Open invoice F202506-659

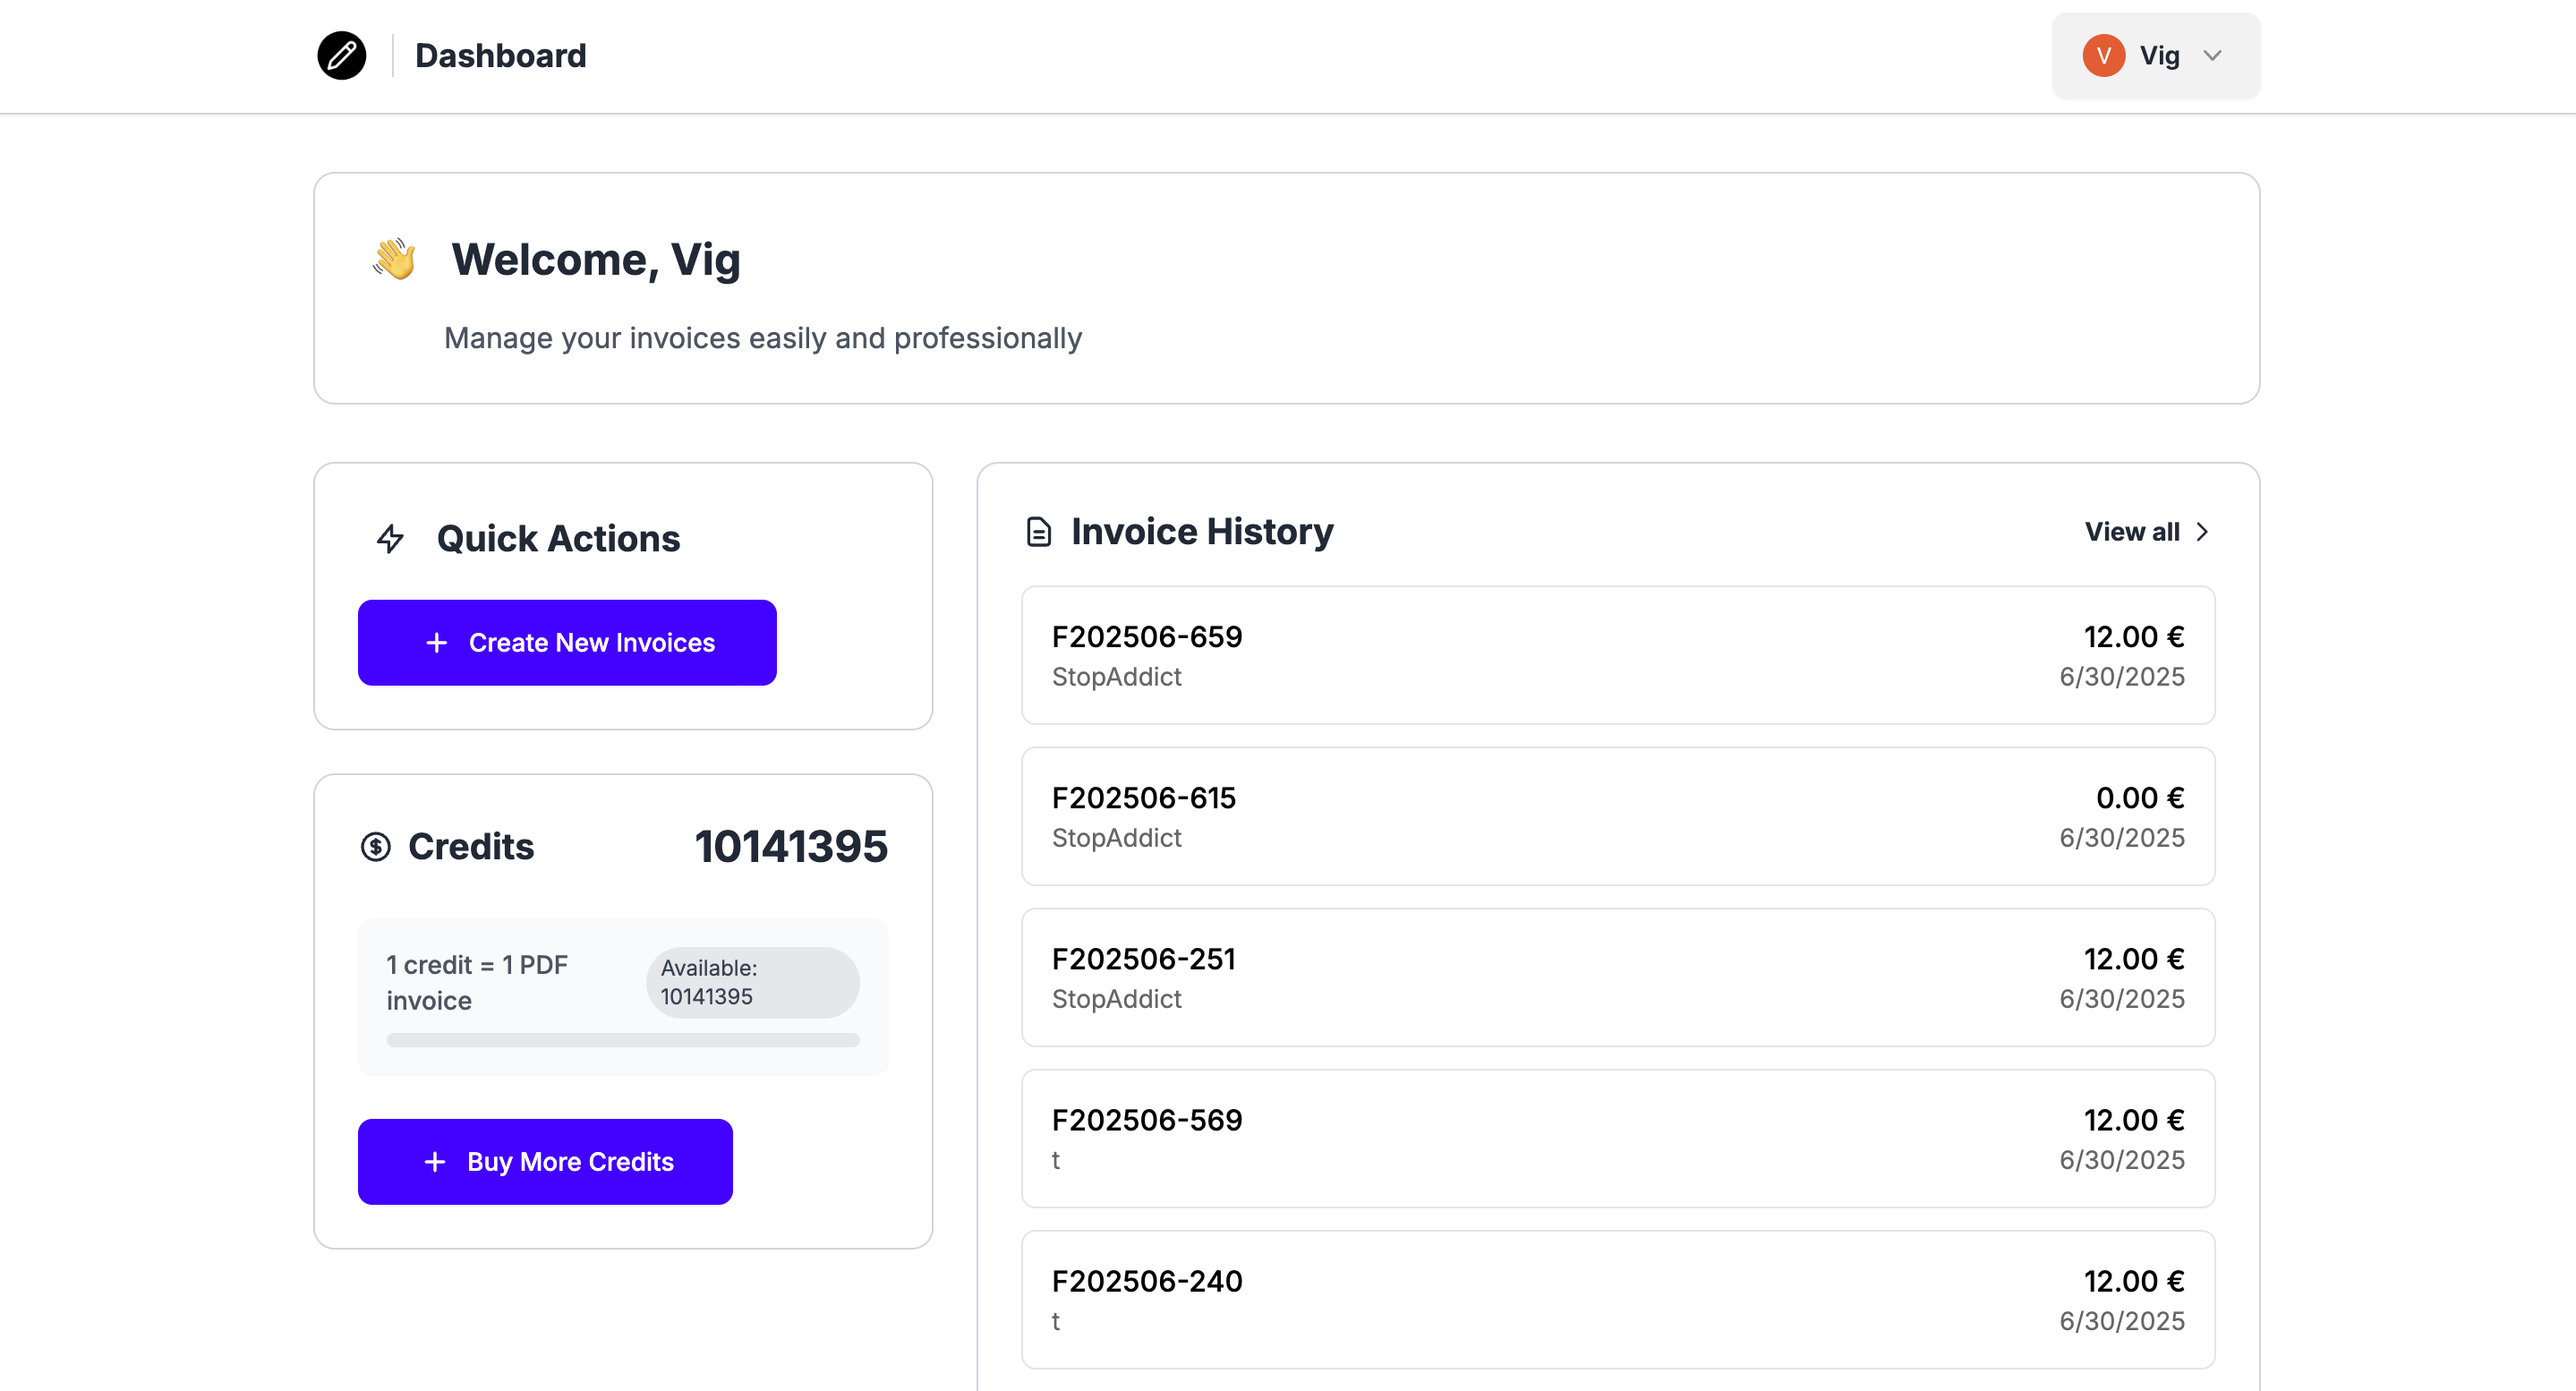(1617, 655)
